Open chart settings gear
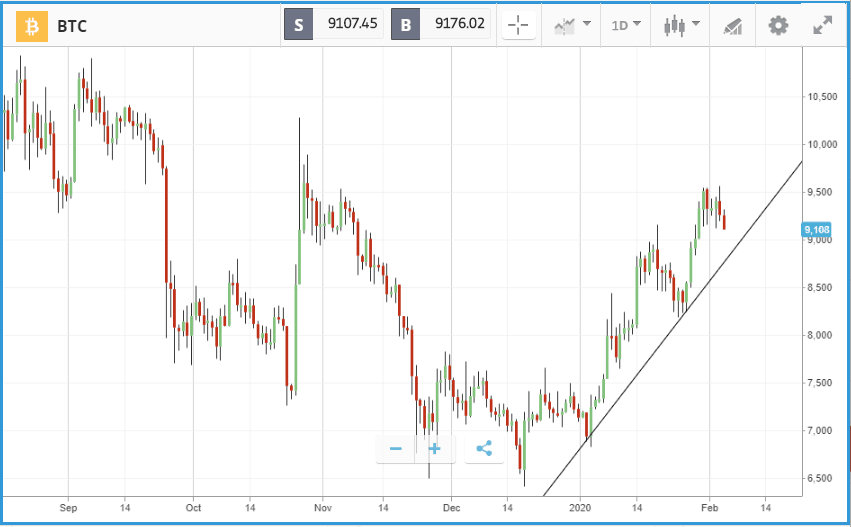 tap(778, 26)
